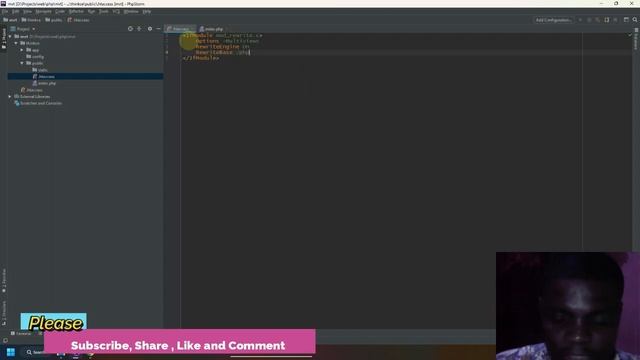Click the tool windows quick-access icon bottom-left
Image resolution: width=640 pixels, height=360 pixels.
pos(5,340)
